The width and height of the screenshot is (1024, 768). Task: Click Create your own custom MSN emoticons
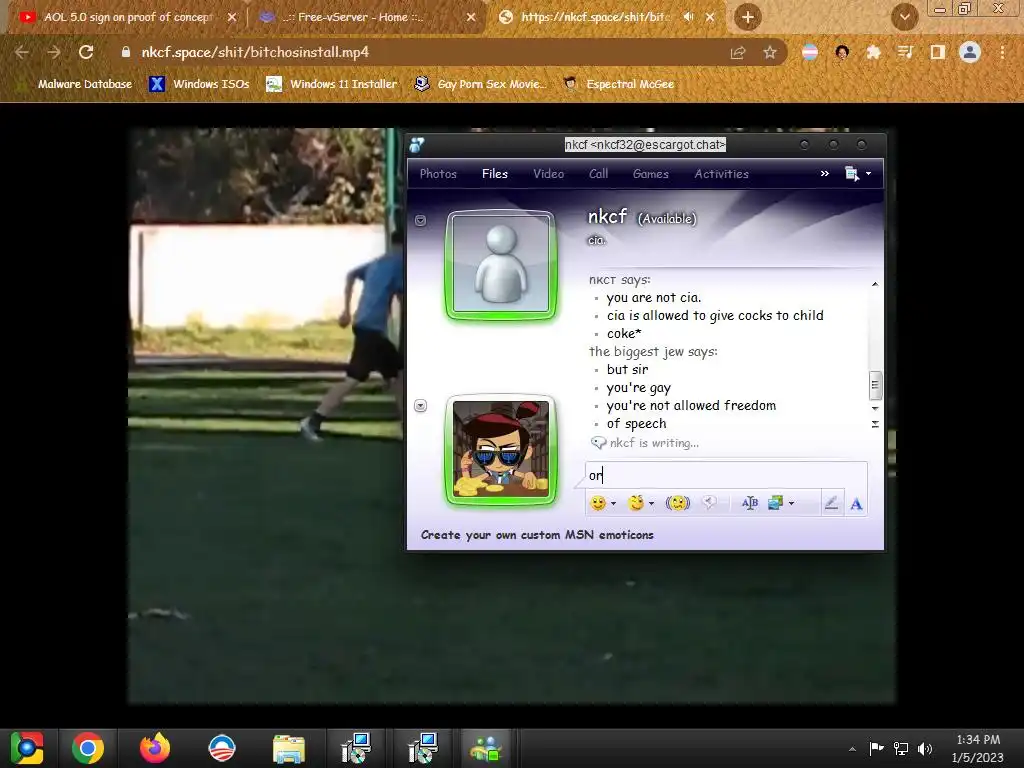click(537, 535)
